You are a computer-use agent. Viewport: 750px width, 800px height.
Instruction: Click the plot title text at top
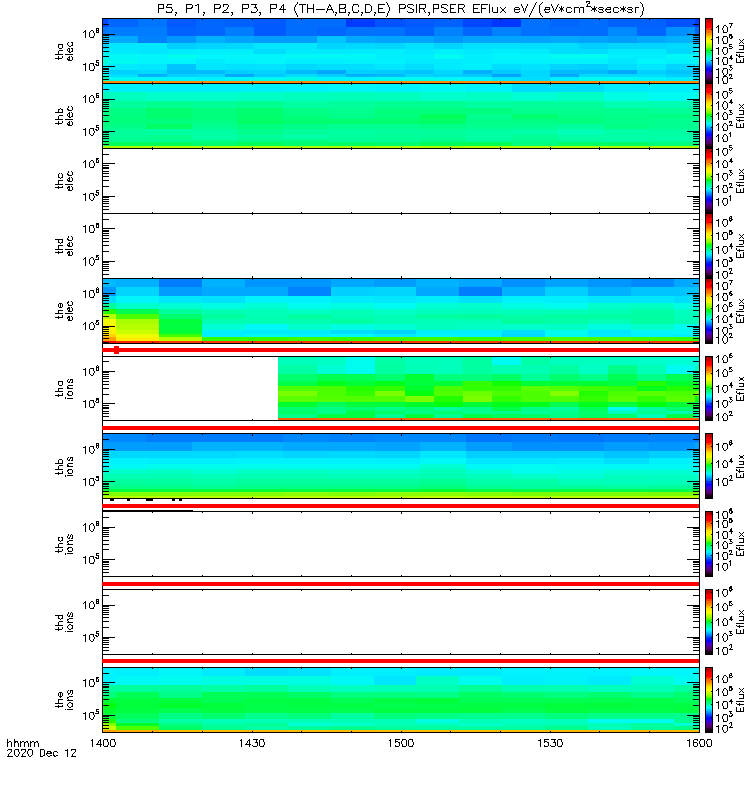click(x=401, y=9)
